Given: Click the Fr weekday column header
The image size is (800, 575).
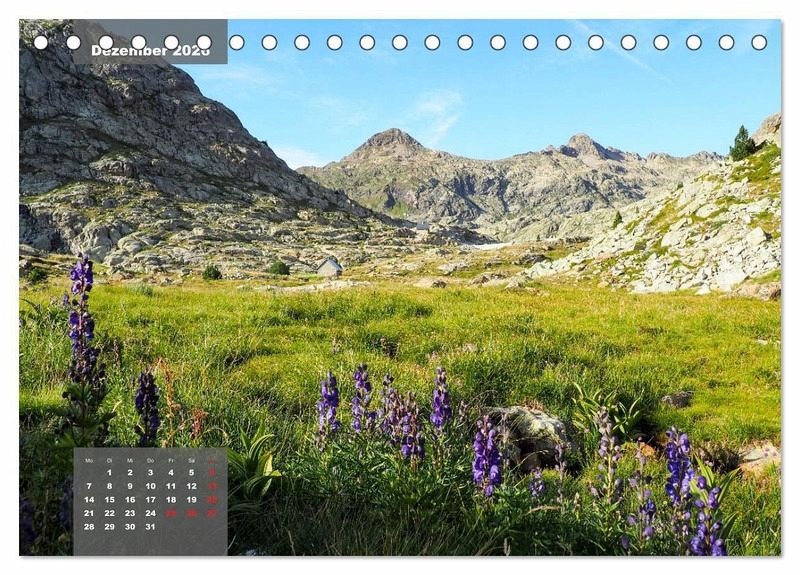Looking at the screenshot, I should [171, 460].
